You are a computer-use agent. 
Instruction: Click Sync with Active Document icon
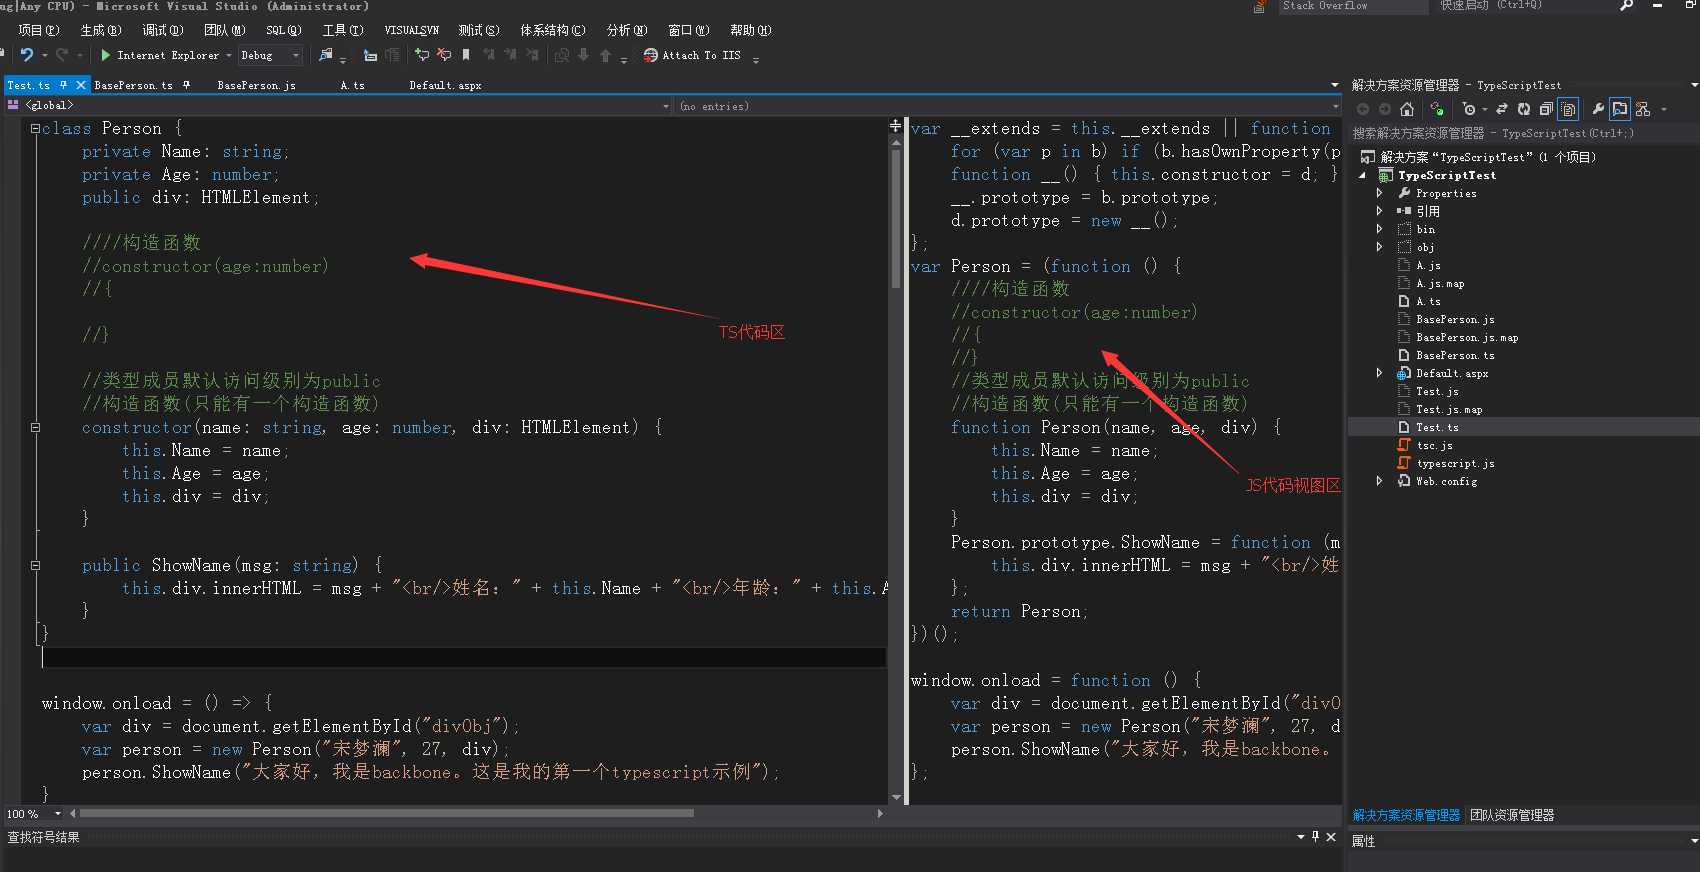[x=1502, y=109]
